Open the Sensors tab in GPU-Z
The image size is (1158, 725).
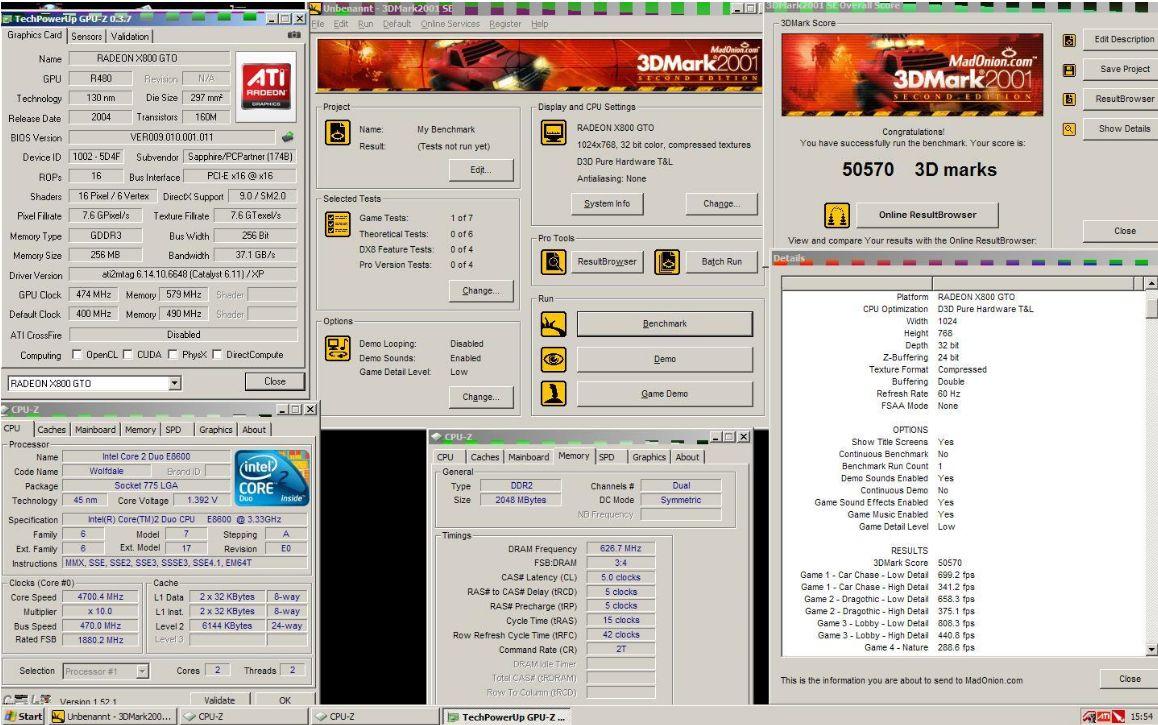pyautogui.click(x=86, y=36)
